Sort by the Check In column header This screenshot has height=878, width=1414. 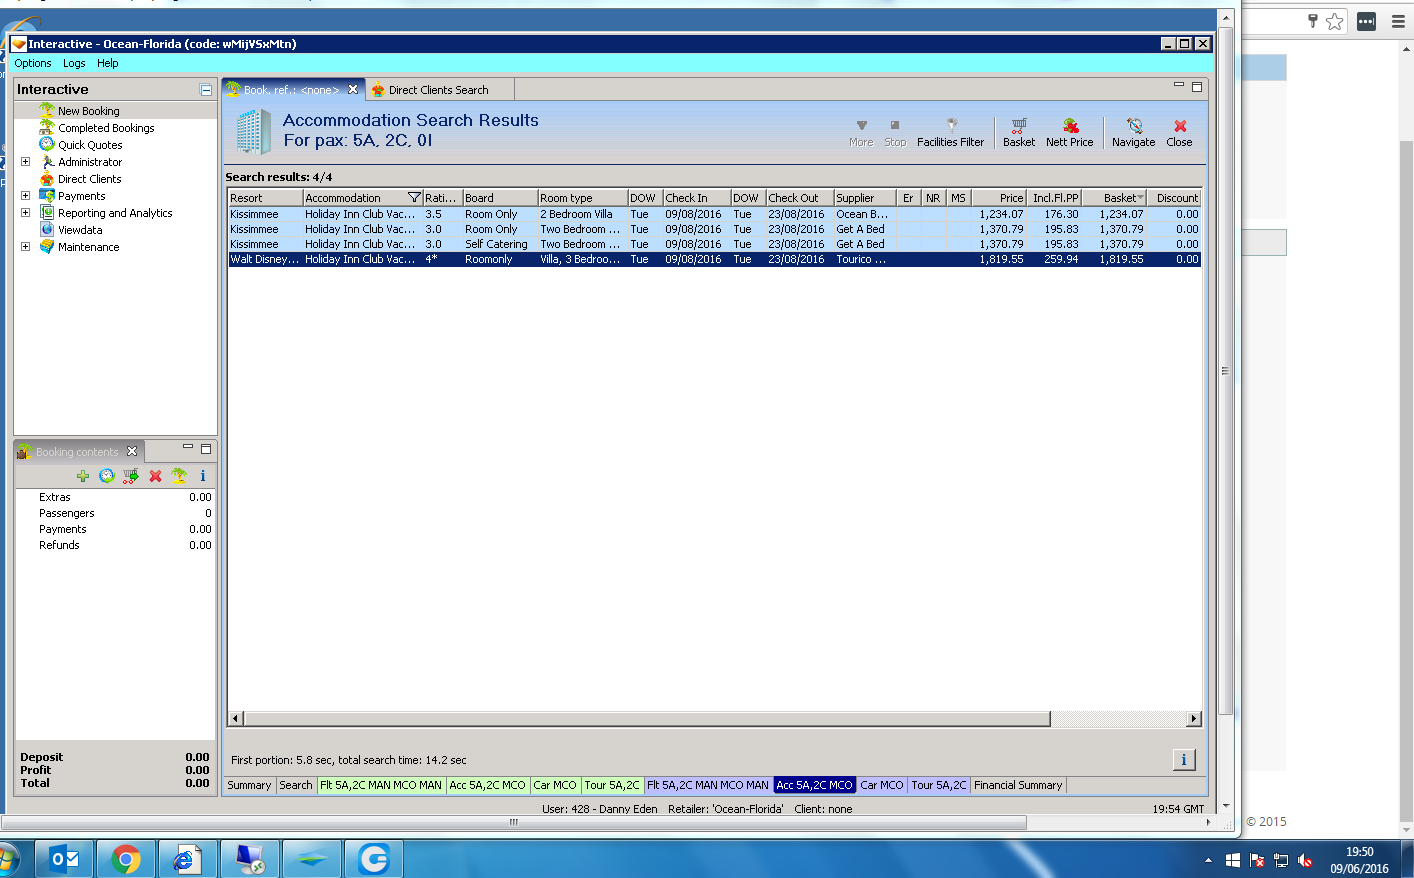coord(697,198)
